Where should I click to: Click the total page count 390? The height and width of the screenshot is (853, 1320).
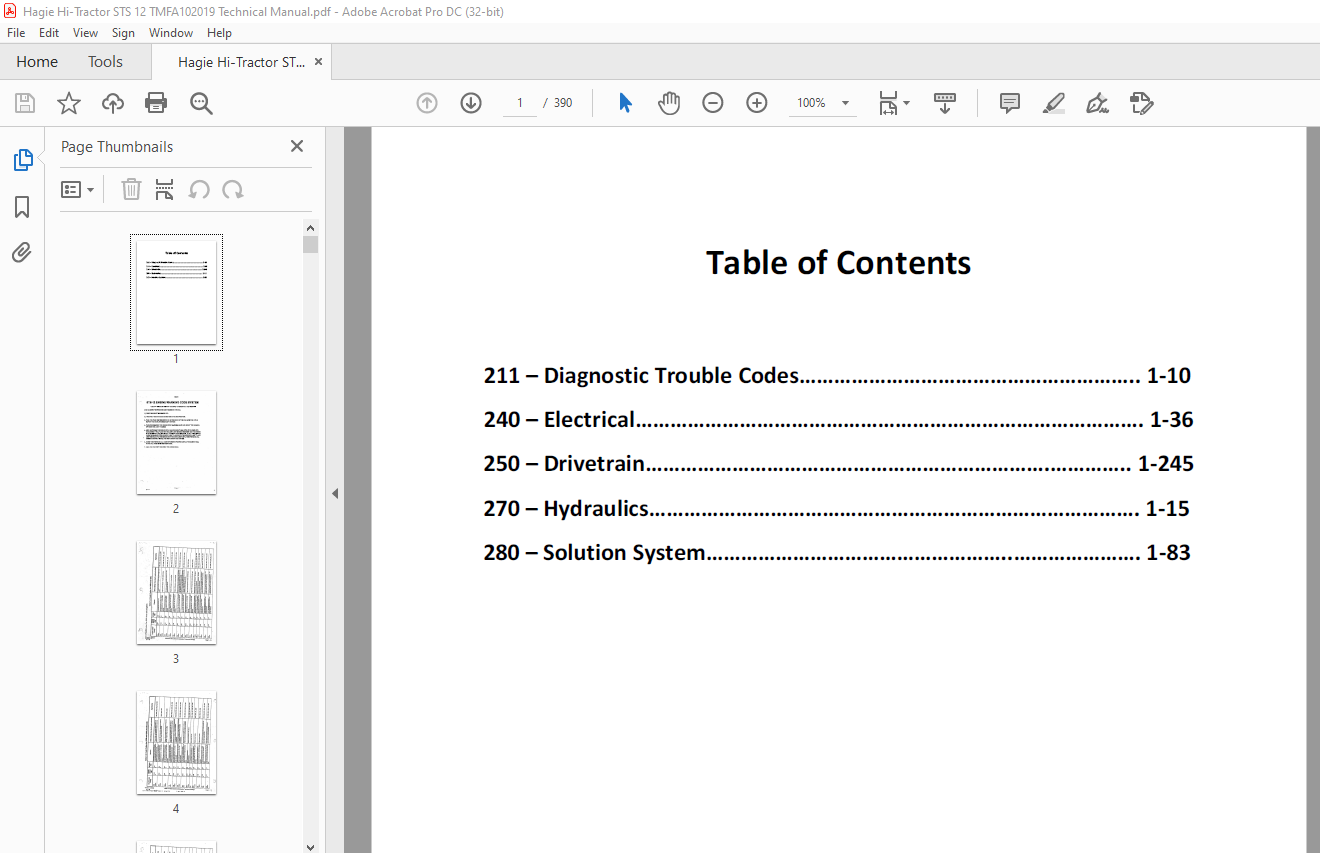tap(563, 103)
